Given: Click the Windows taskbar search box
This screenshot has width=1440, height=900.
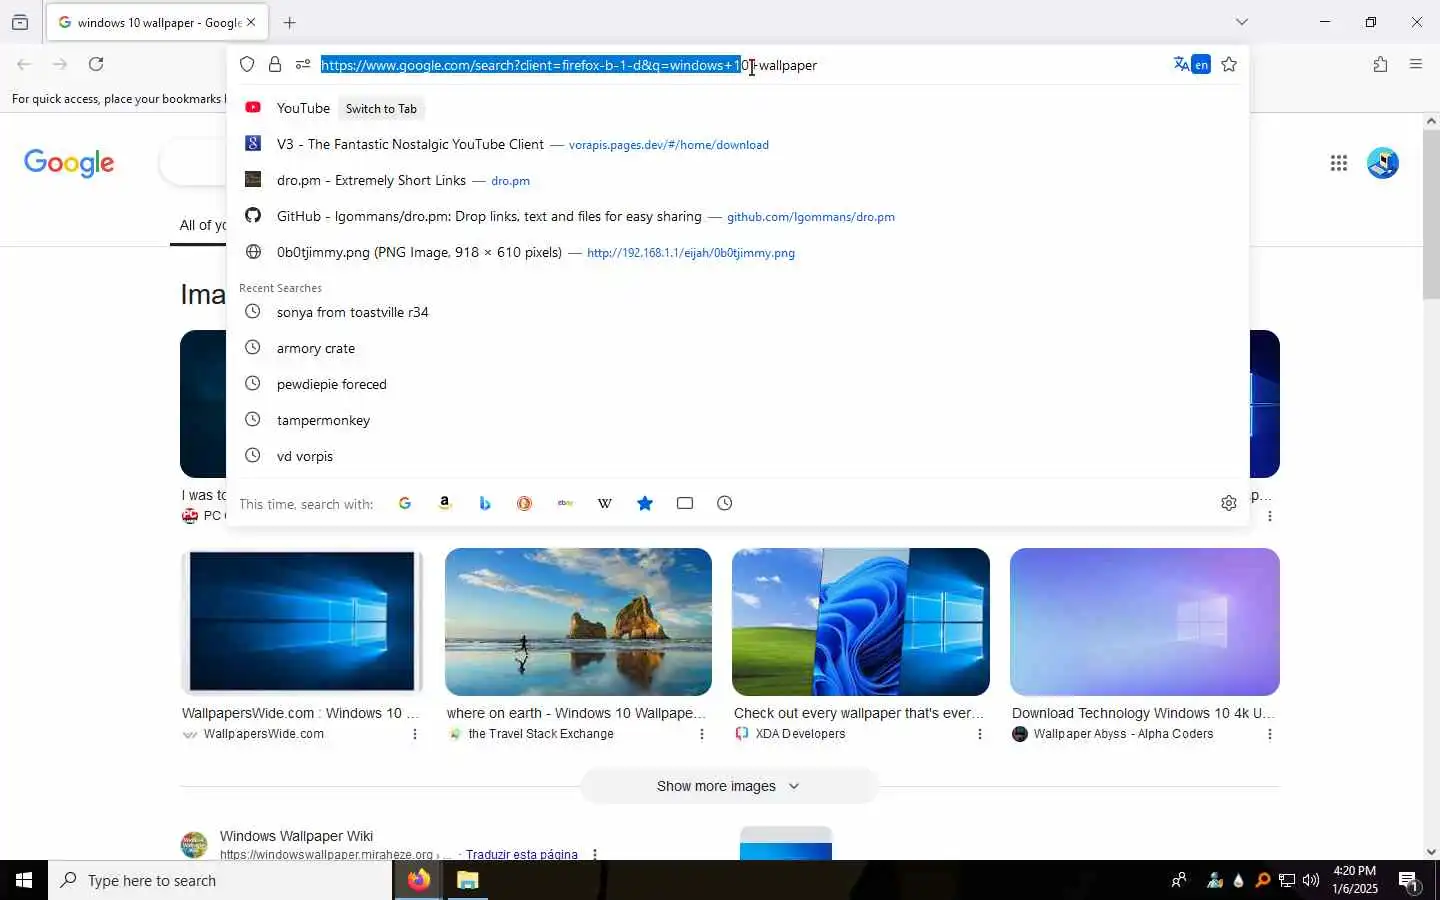Looking at the screenshot, I should 220,880.
